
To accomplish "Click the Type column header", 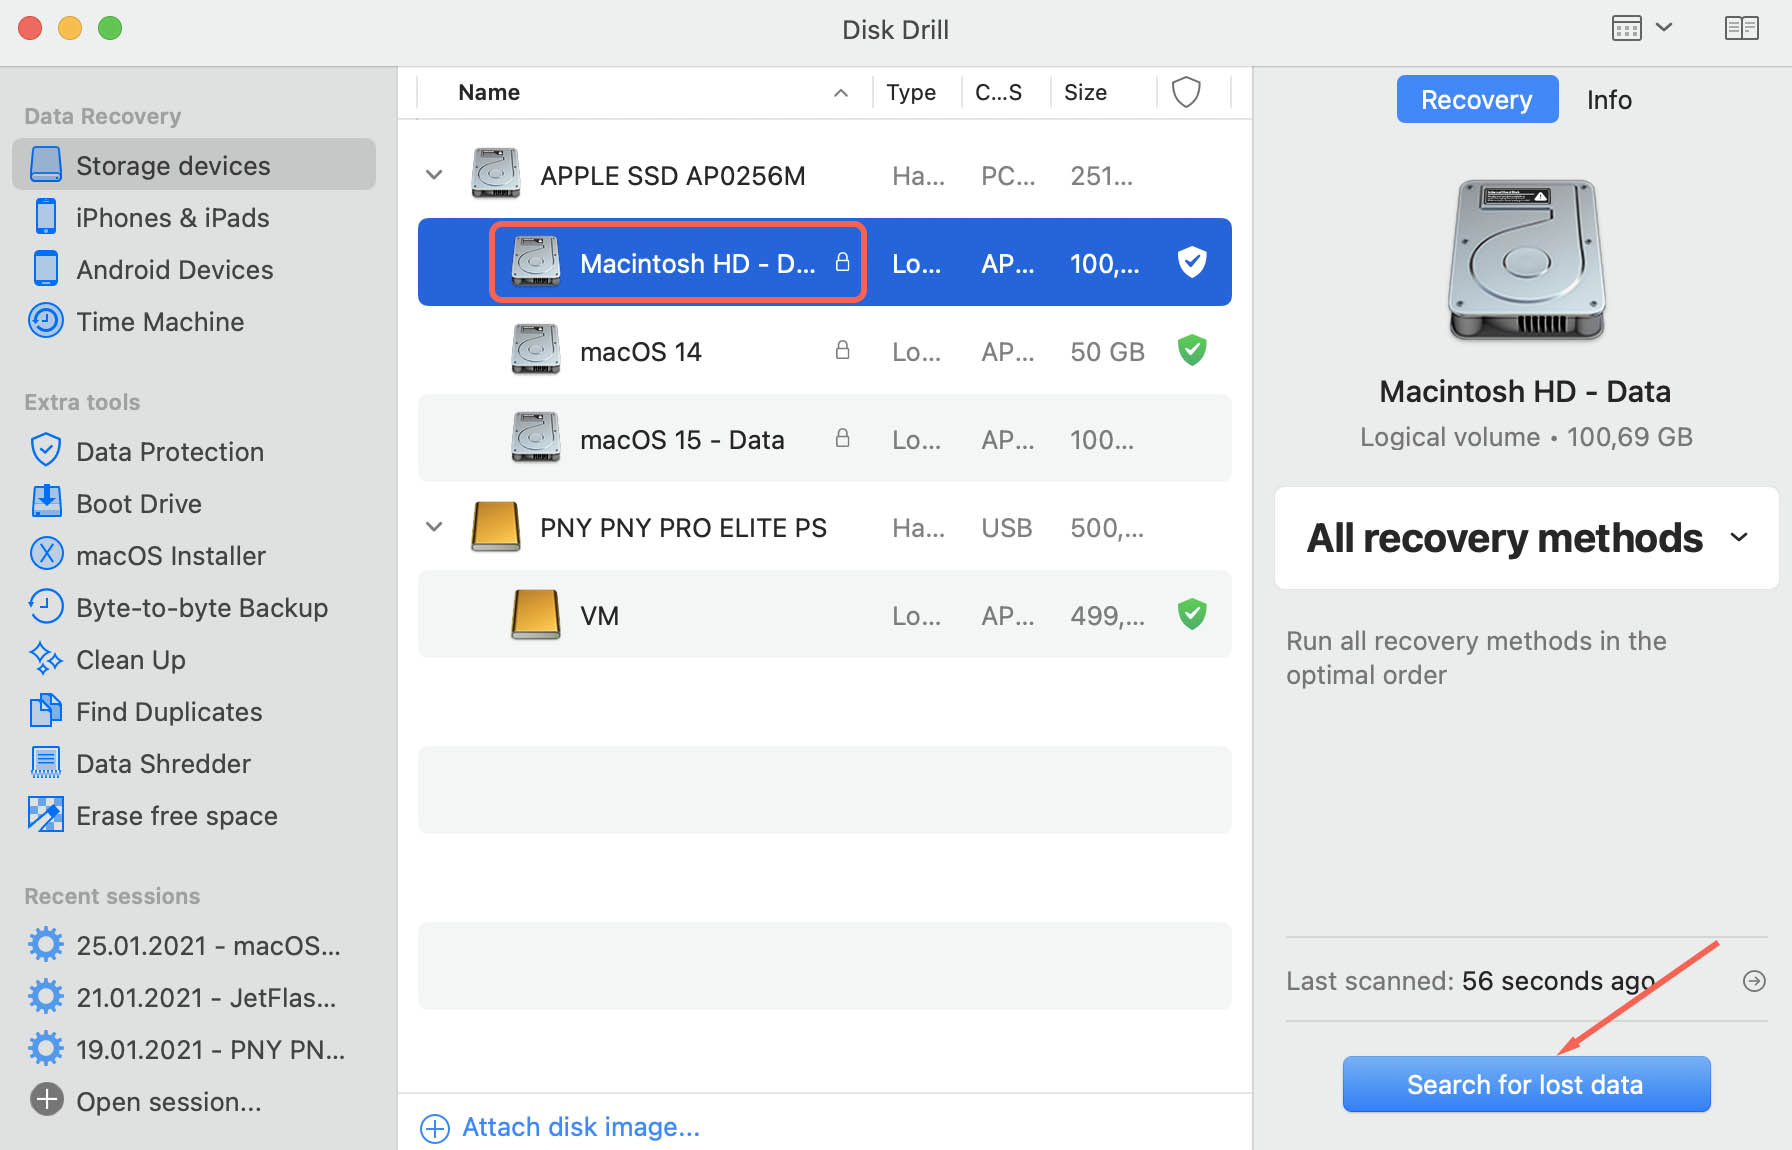I will pos(911,93).
